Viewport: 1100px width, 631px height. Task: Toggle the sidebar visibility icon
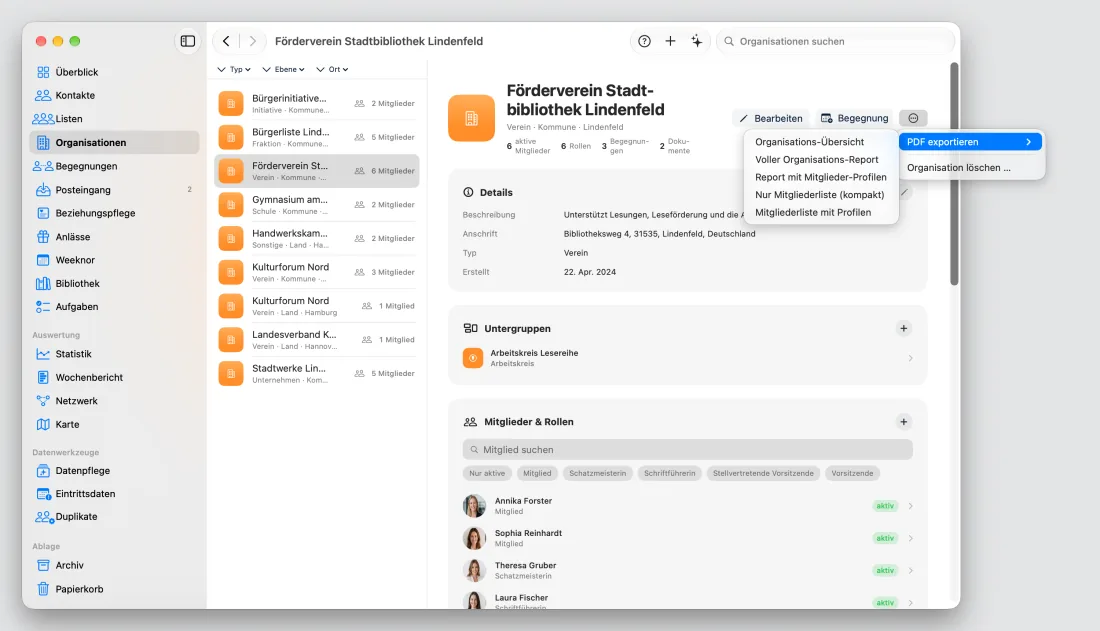point(187,41)
